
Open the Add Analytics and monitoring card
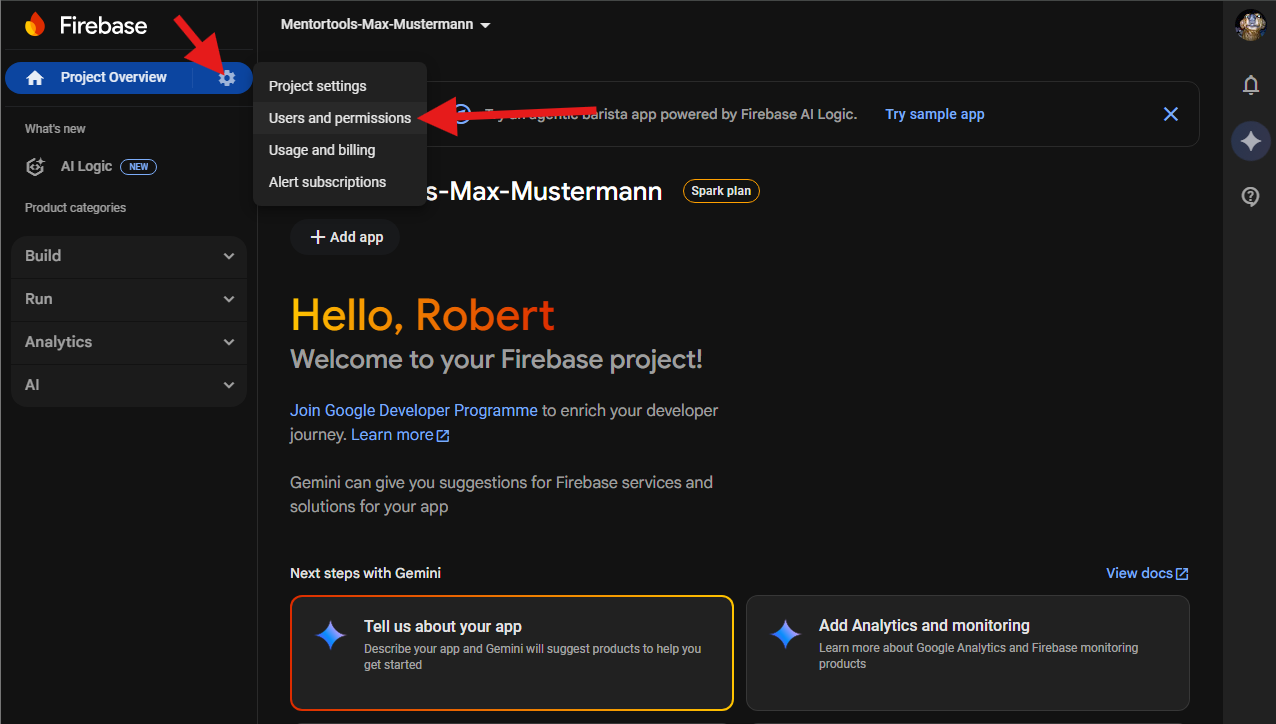[x=968, y=653]
